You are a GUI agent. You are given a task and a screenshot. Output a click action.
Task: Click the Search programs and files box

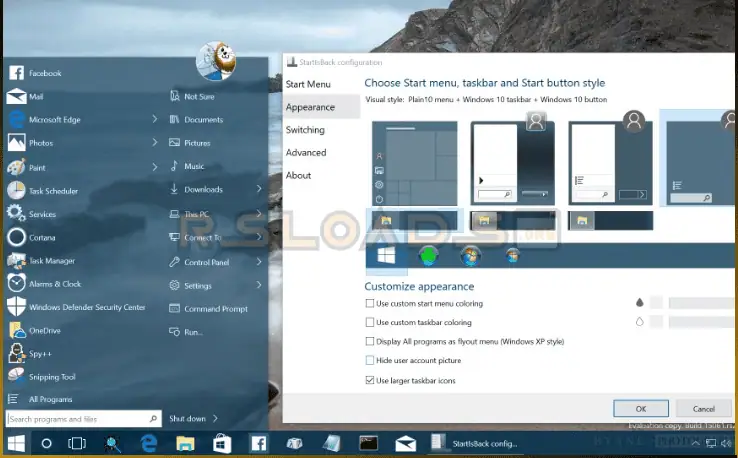[x=82, y=419]
